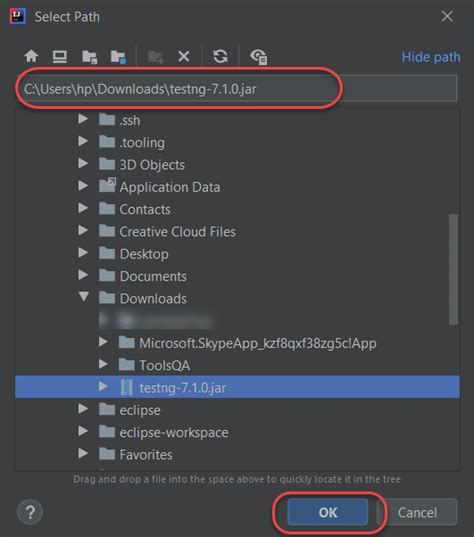Click the path text field
Viewport: 474px width, 537px height.
[x=236, y=89]
